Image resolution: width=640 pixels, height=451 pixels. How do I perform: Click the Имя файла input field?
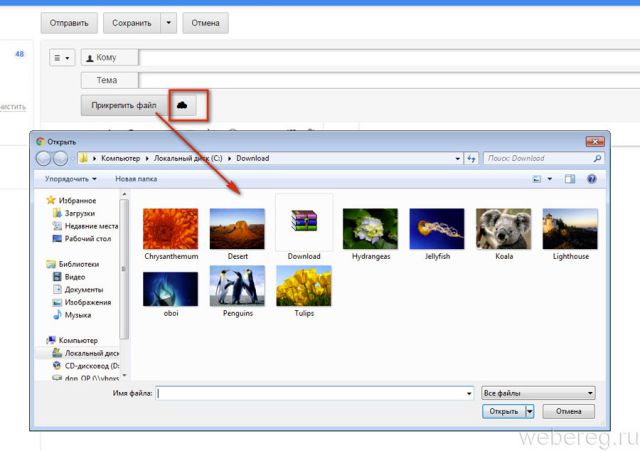pyautogui.click(x=315, y=393)
